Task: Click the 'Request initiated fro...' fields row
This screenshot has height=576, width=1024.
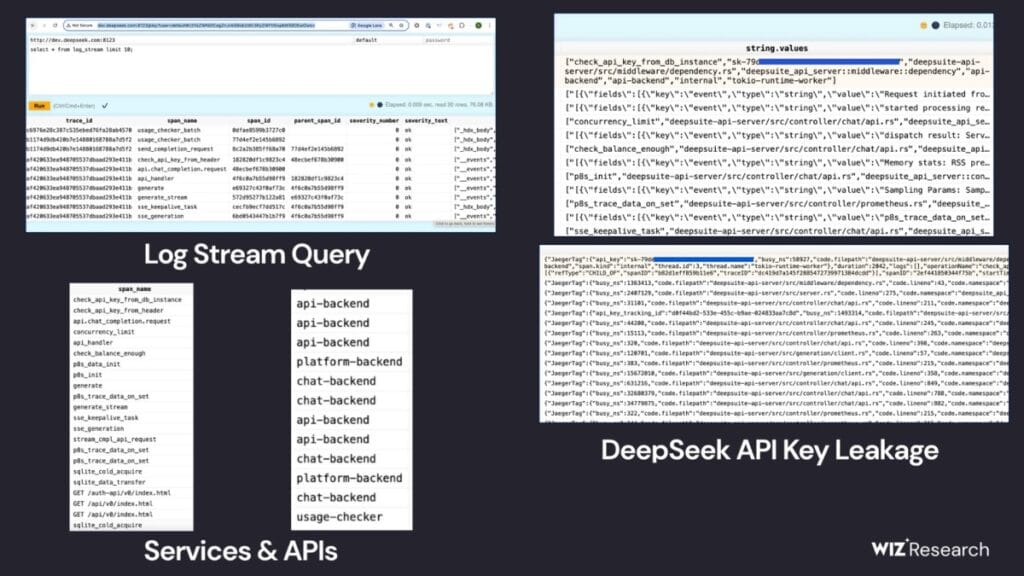Action: point(776,94)
